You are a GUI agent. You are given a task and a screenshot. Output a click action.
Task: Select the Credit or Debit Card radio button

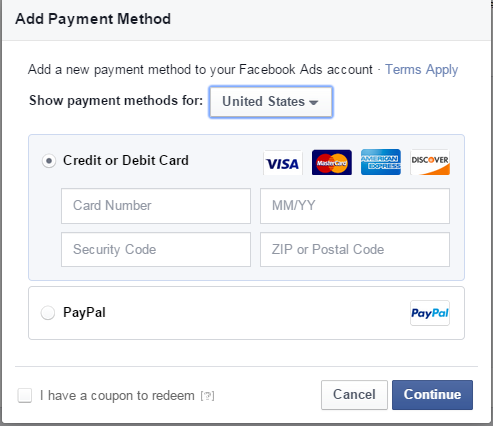tap(49, 161)
